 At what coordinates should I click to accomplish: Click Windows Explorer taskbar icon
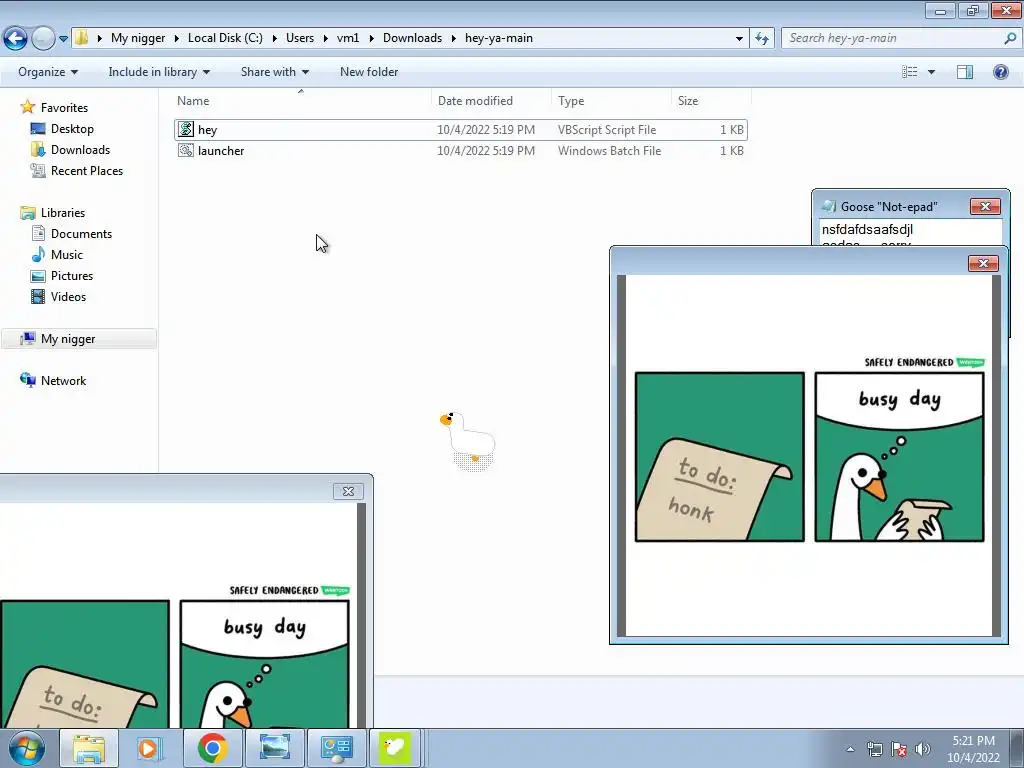pyautogui.click(x=89, y=748)
